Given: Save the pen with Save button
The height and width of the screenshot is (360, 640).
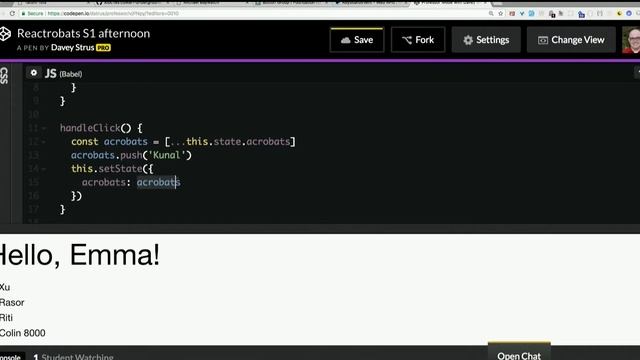Looking at the screenshot, I should (x=357, y=40).
